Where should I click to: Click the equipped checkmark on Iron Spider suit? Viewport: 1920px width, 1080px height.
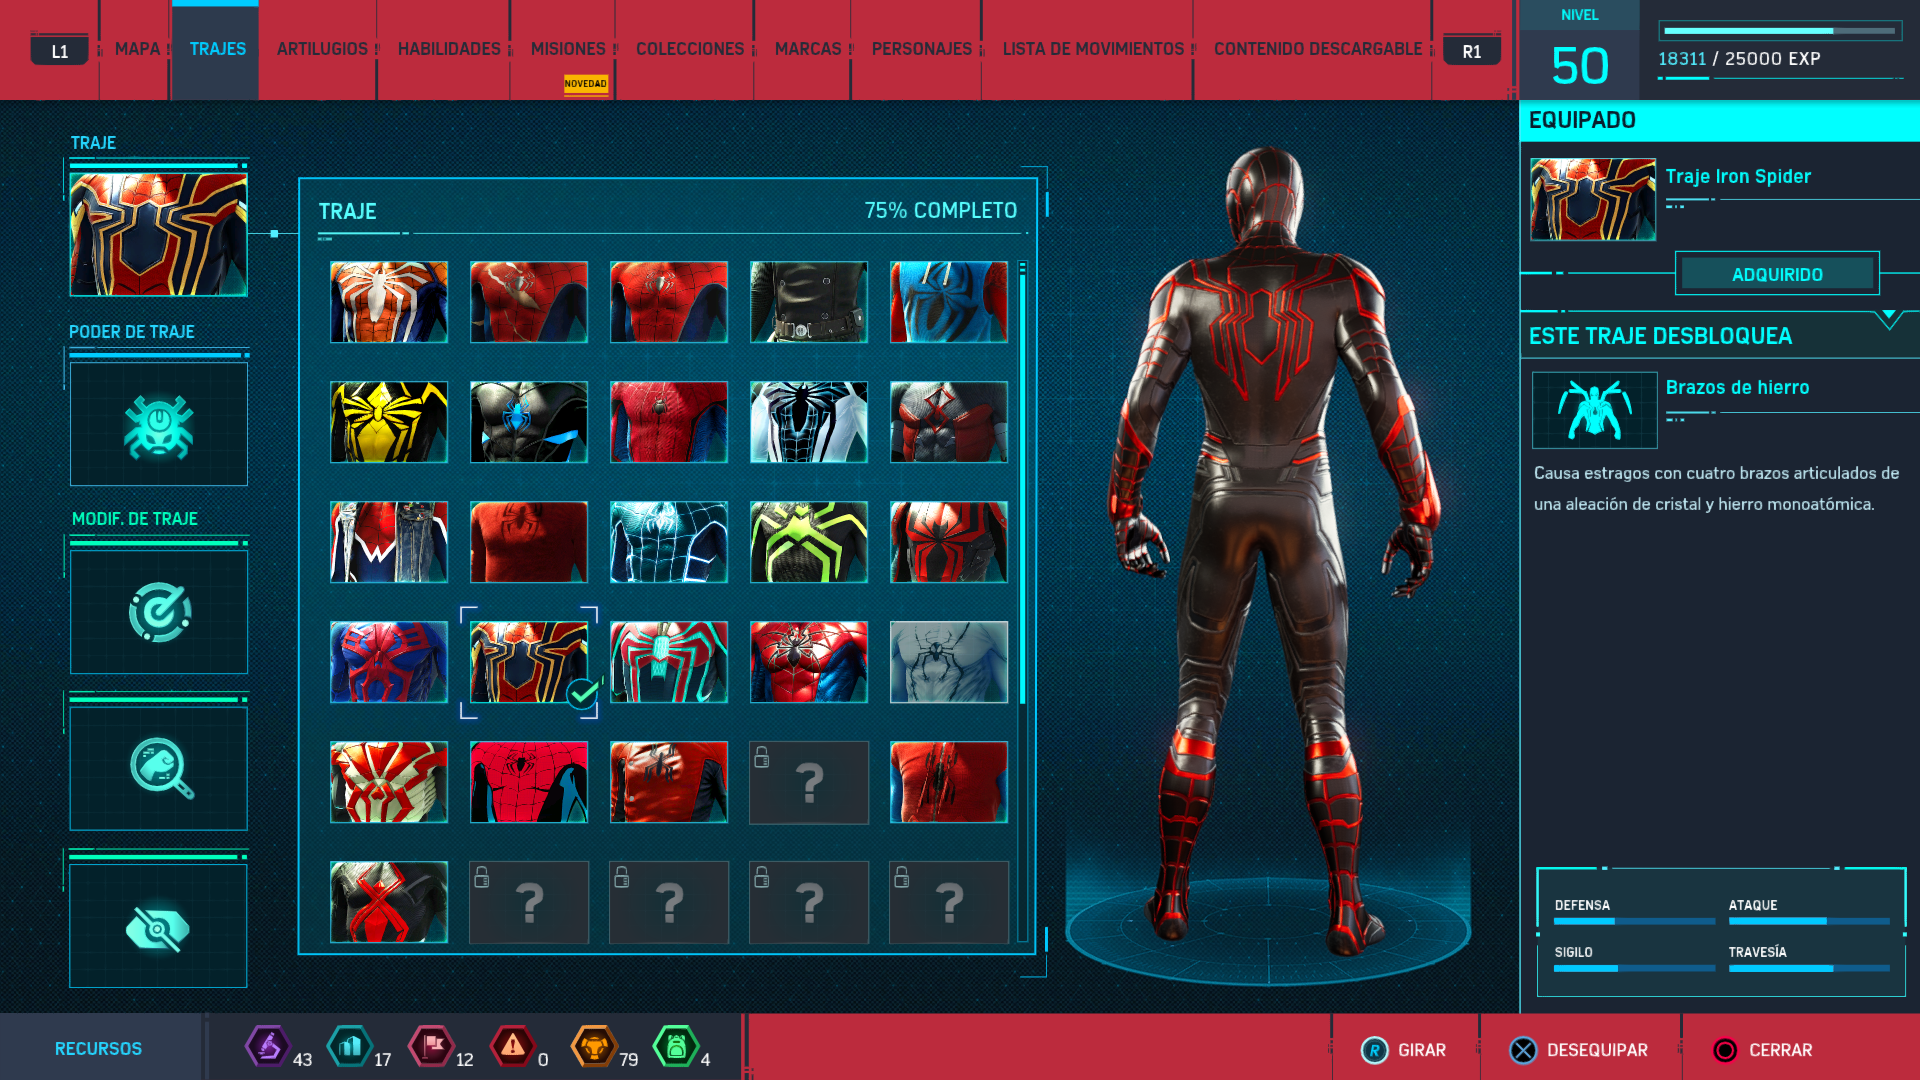pos(582,692)
